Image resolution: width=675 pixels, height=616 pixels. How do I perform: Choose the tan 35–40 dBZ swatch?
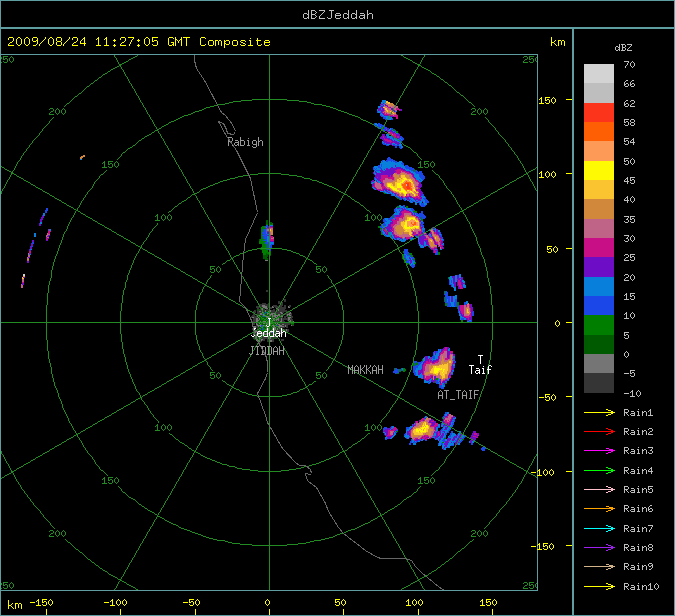[599, 209]
